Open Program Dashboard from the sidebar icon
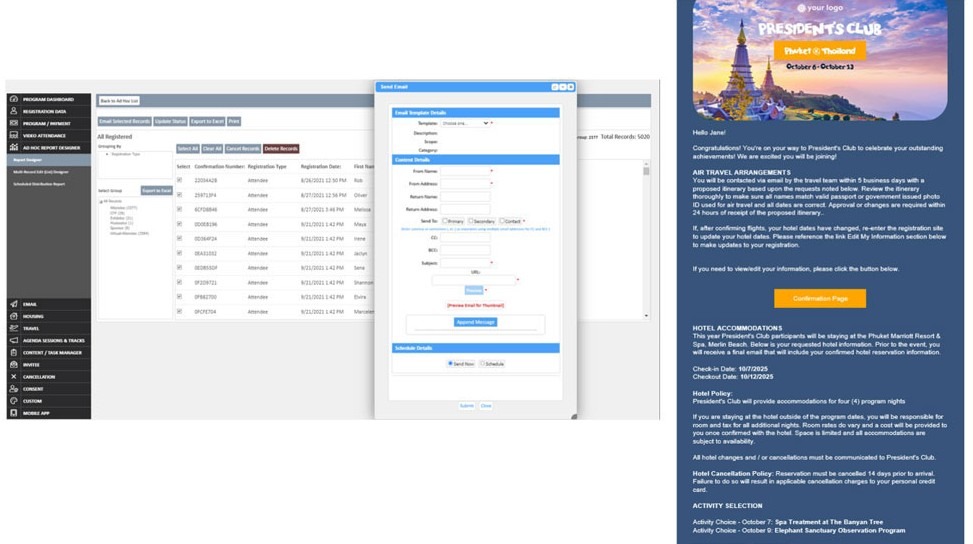This screenshot has width=973, height=544. point(13,99)
